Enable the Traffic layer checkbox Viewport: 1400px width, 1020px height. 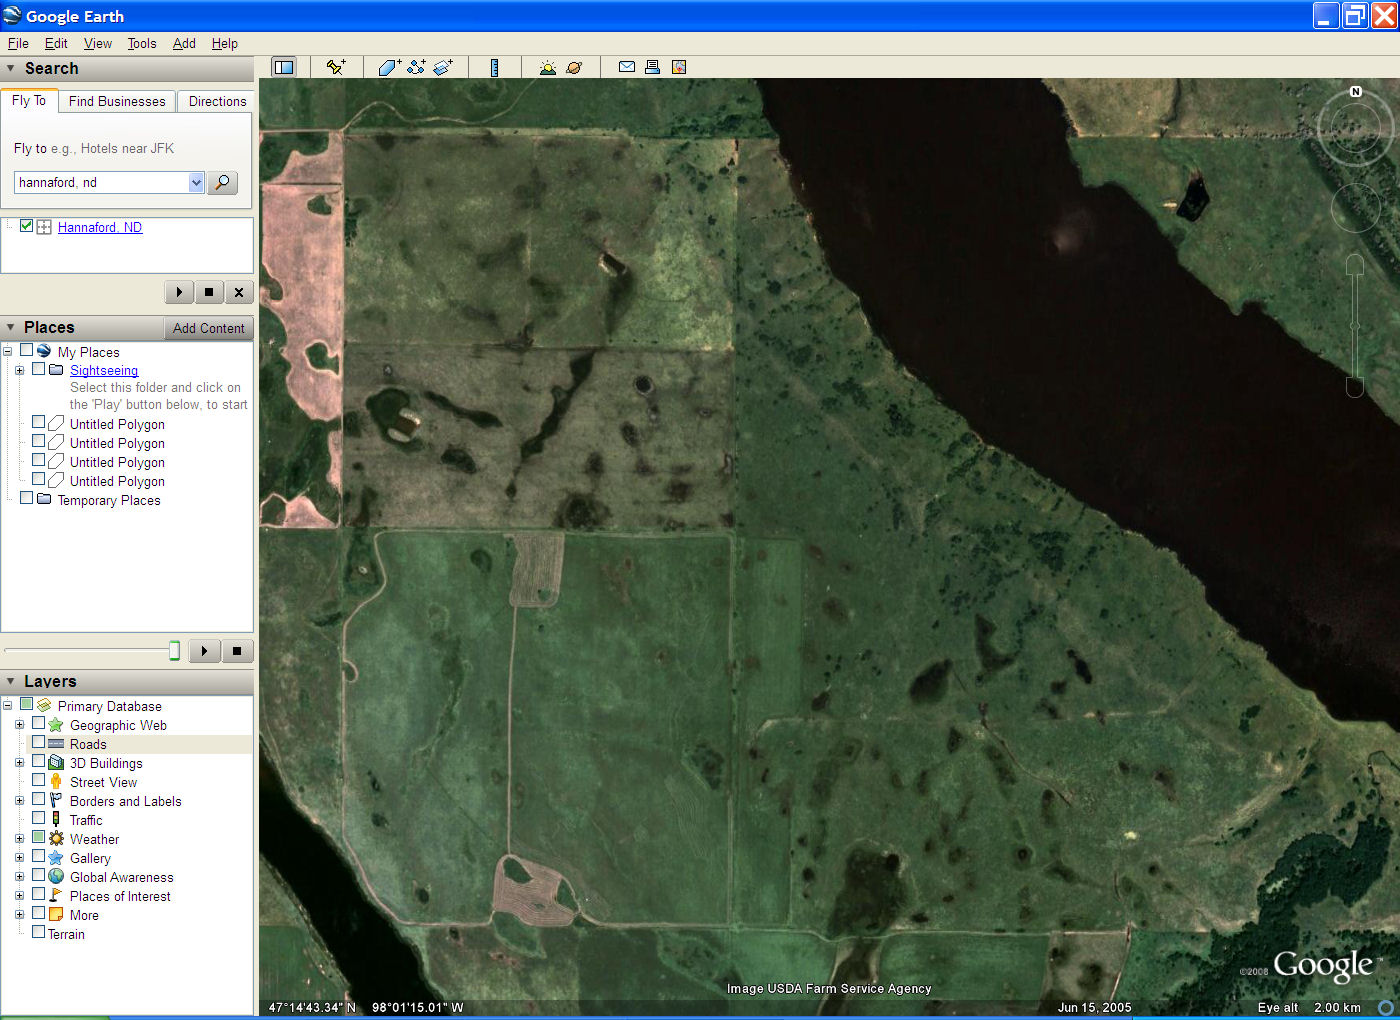click(38, 818)
